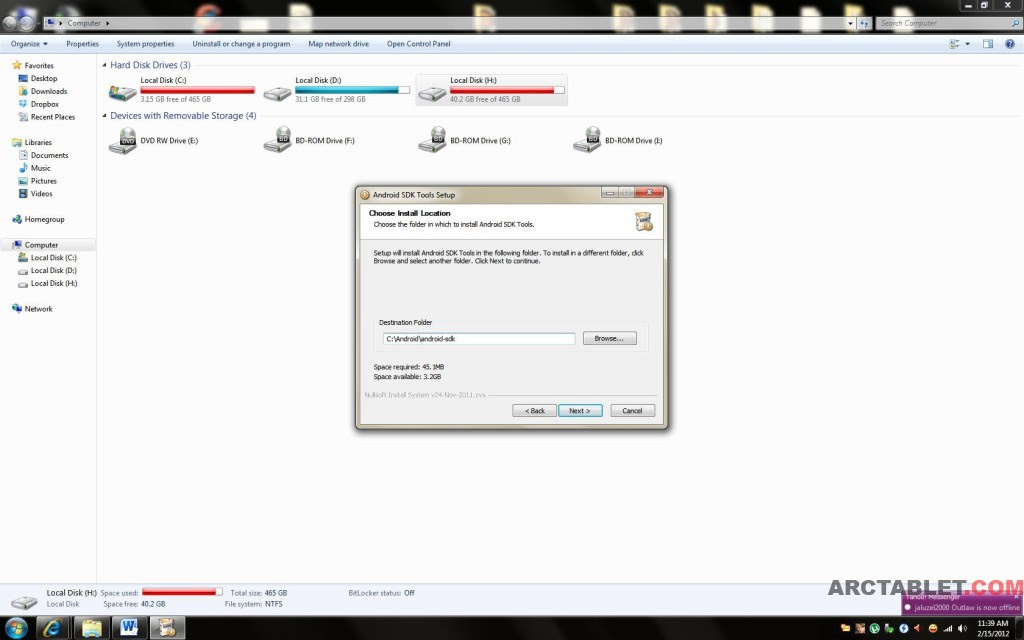This screenshot has height=640, width=1024.
Task: Open the Organize menu
Action: (x=29, y=44)
